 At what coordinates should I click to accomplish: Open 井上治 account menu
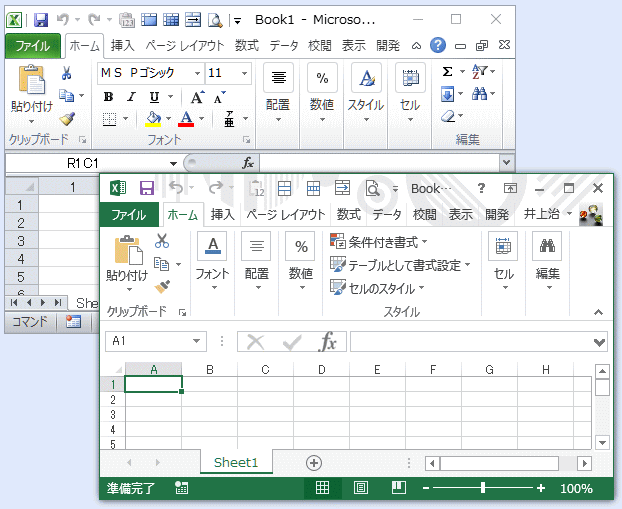click(x=548, y=214)
